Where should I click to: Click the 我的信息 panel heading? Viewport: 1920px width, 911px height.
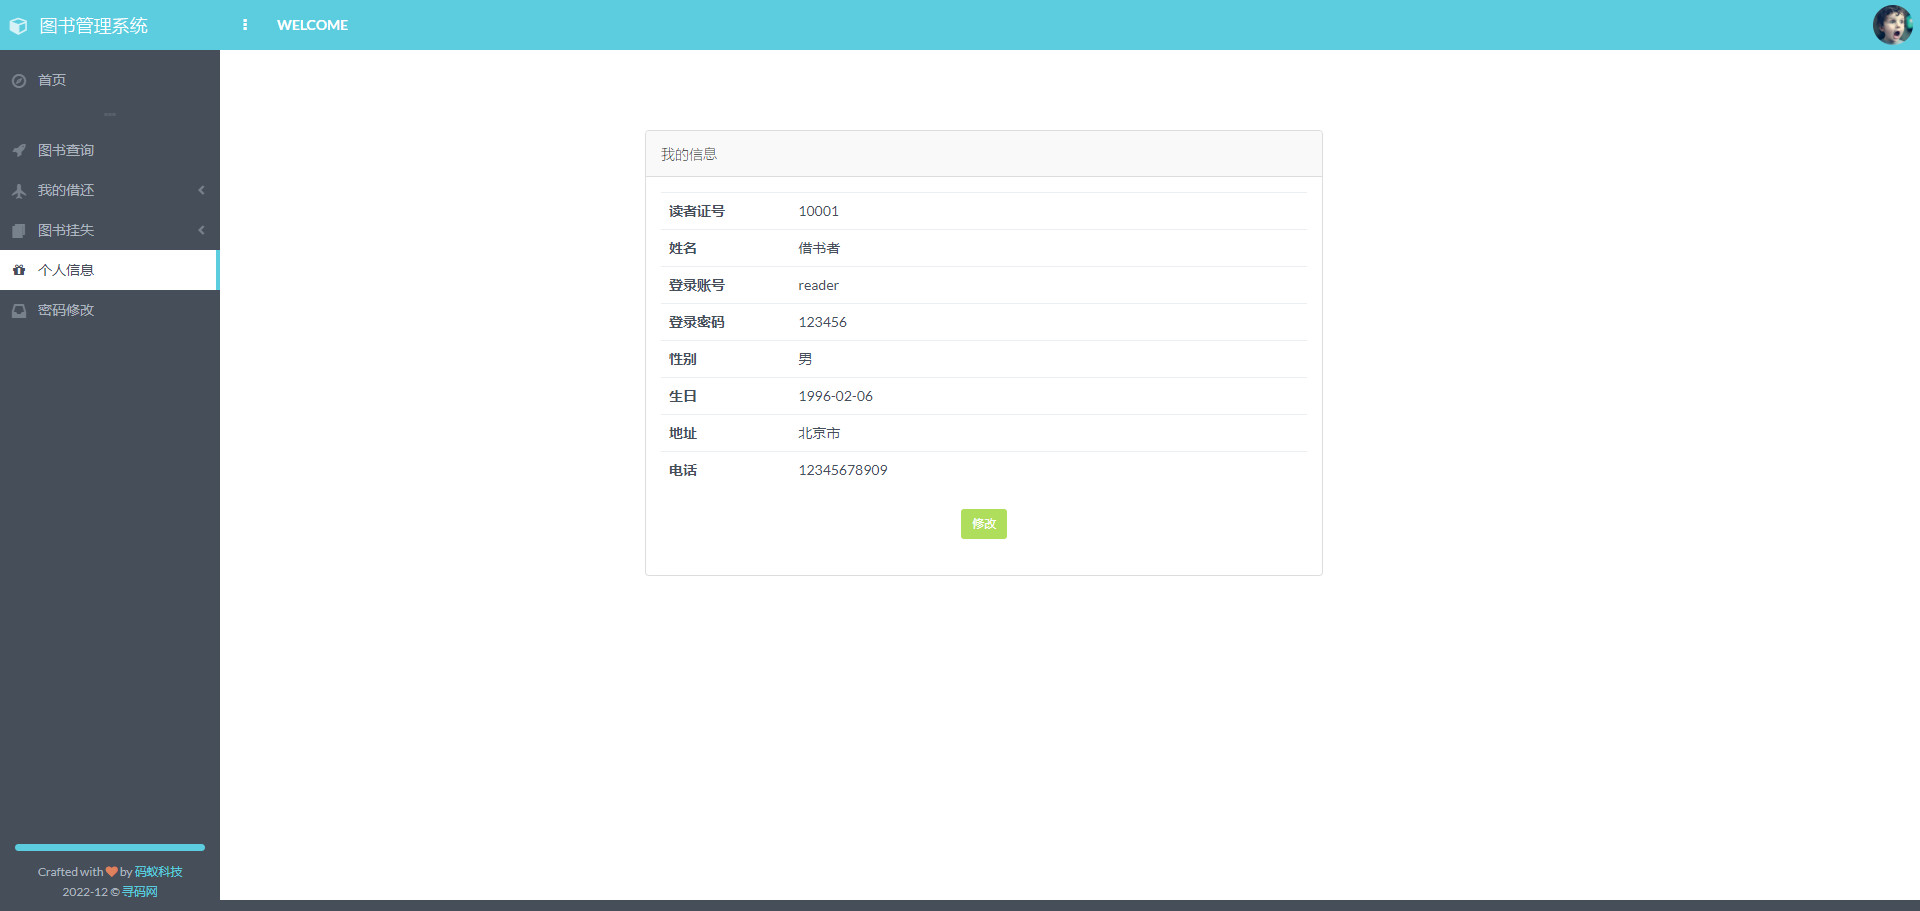pyautogui.click(x=689, y=154)
